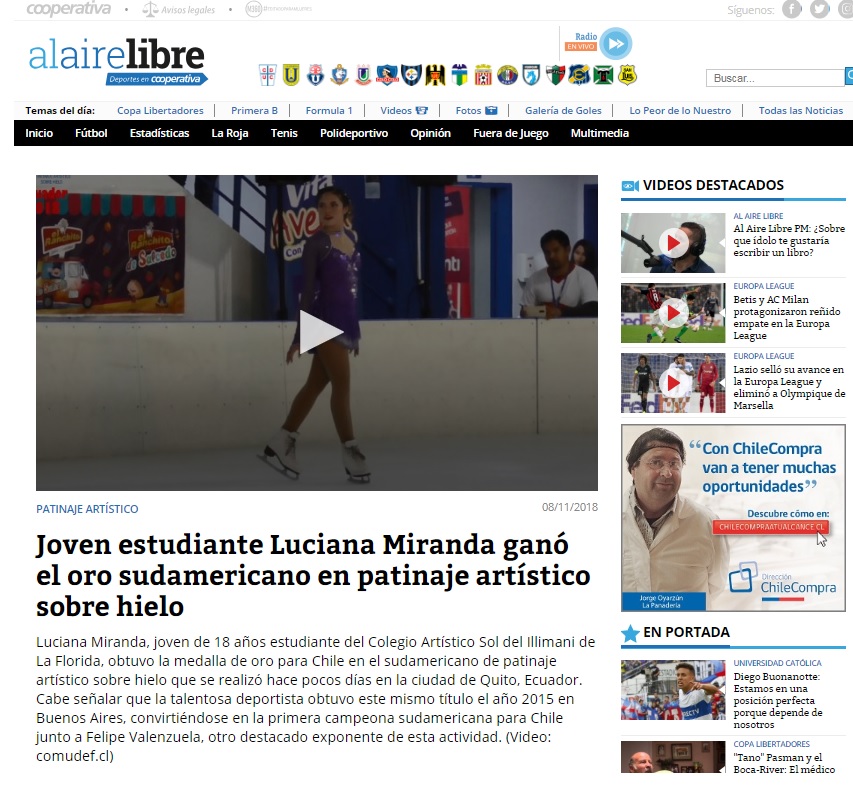Go to the La Roja section
Screen dimensions: 853x789
[x=229, y=133]
